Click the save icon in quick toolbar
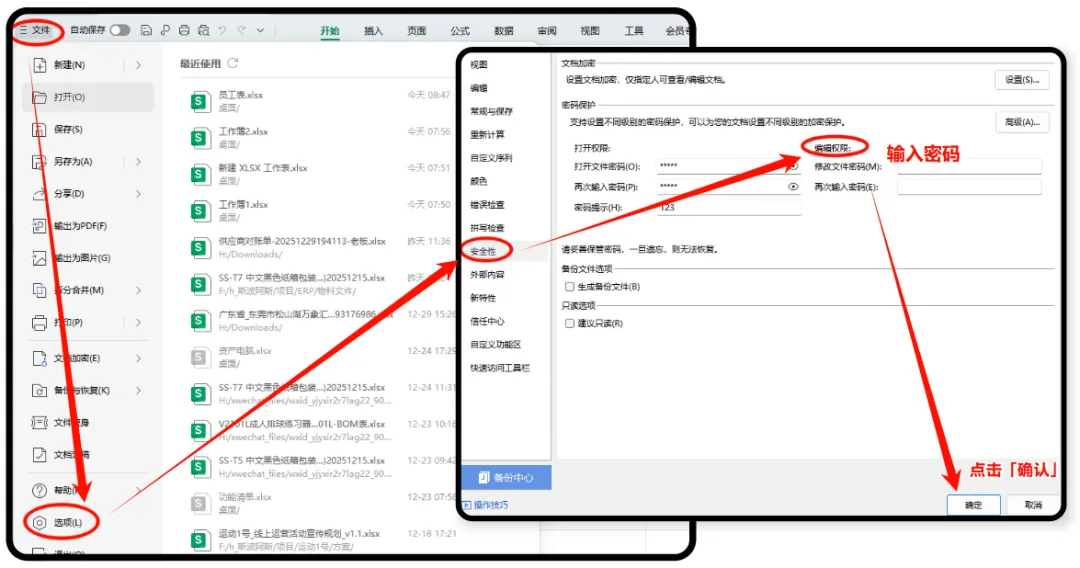Viewport: 1080px width, 568px height. [146, 30]
